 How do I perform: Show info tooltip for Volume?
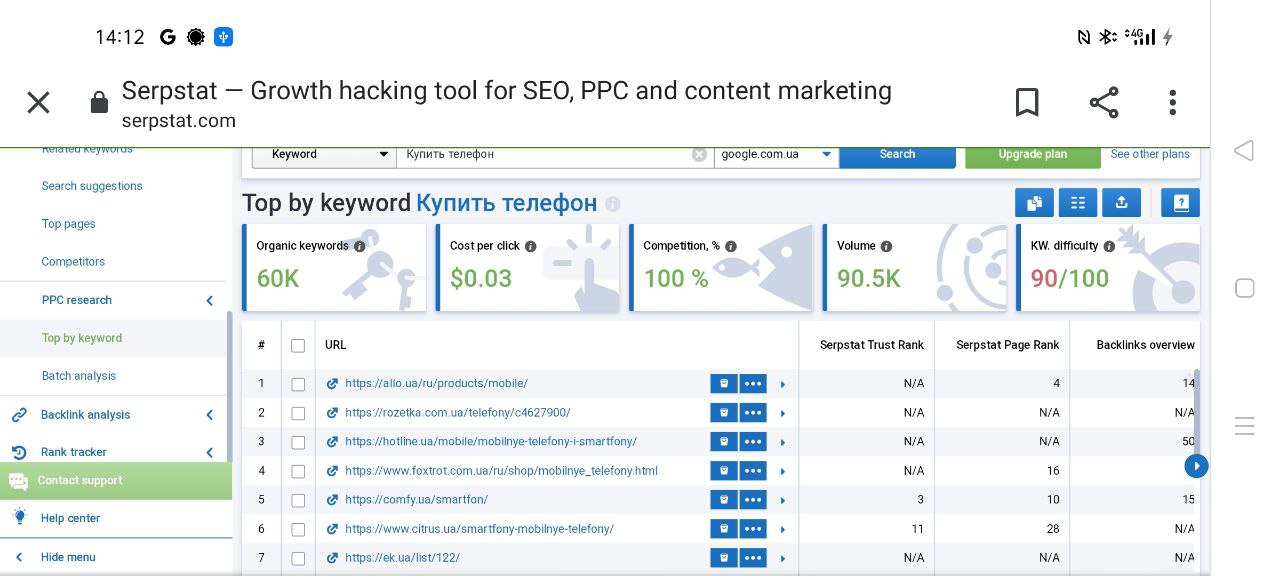click(886, 246)
